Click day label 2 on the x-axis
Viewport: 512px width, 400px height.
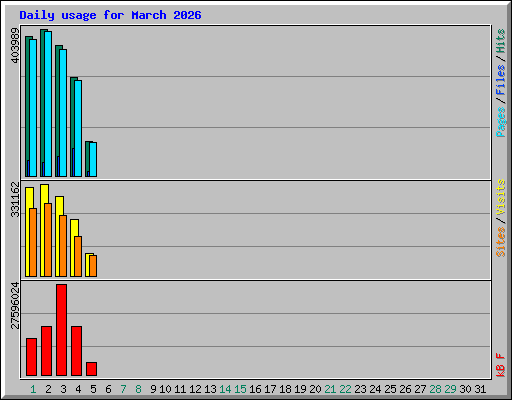tap(48, 389)
